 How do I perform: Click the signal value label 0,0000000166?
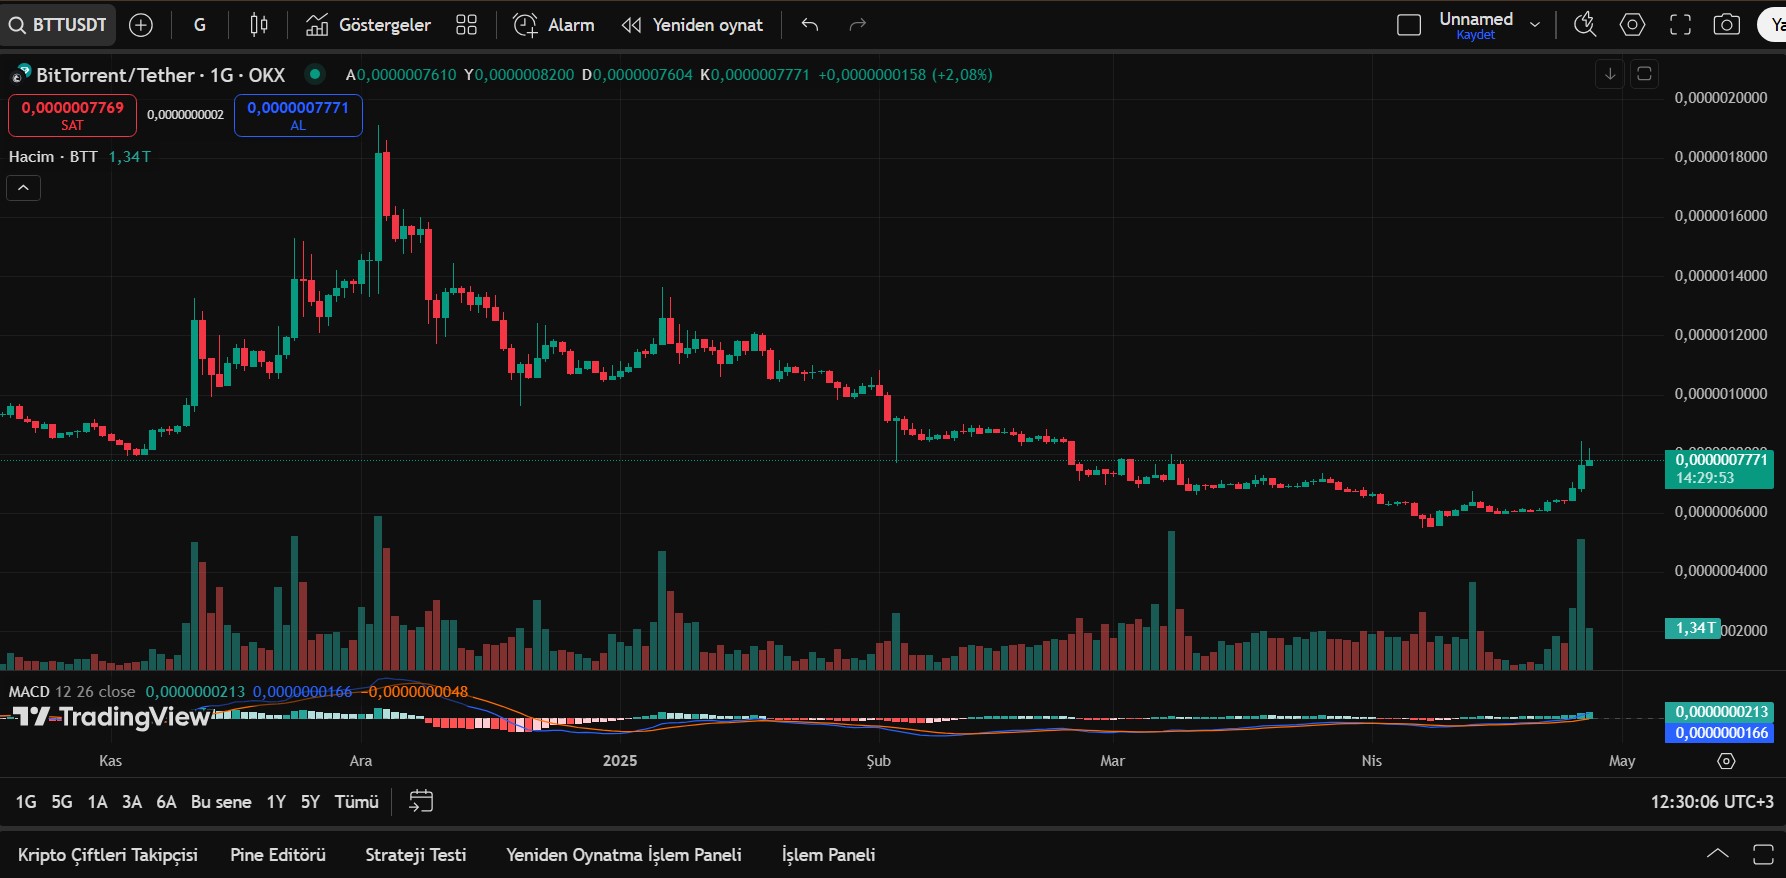pyautogui.click(x=1719, y=733)
